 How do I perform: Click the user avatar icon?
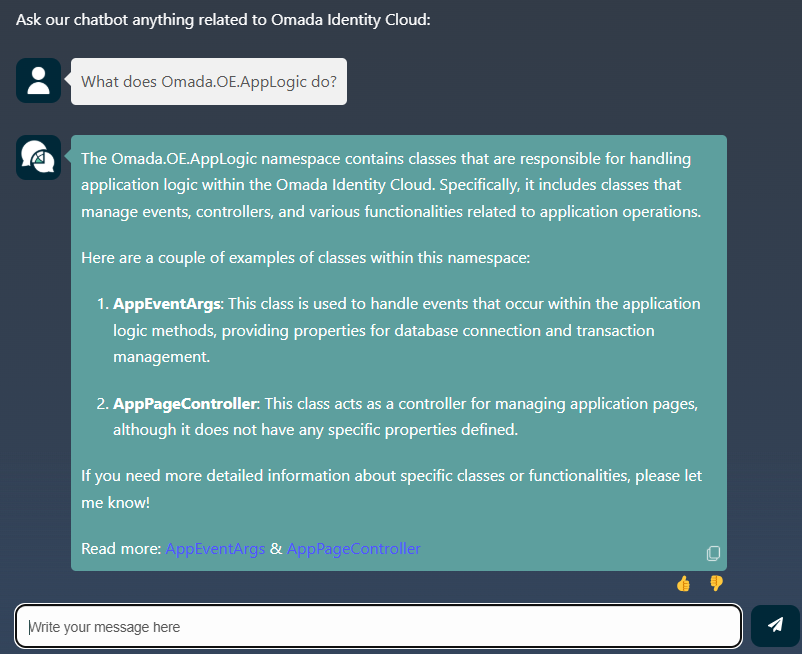[38, 80]
